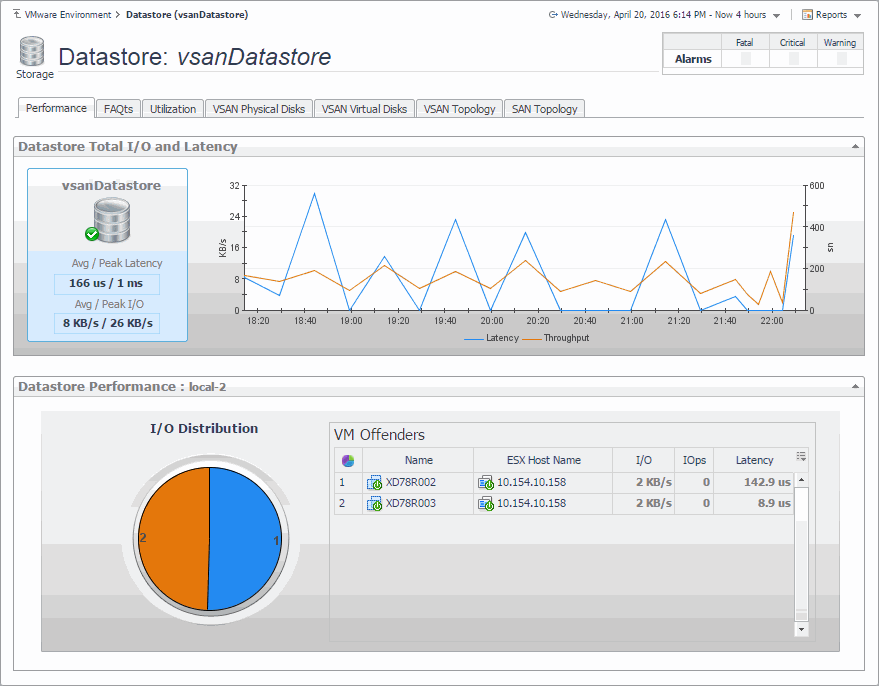This screenshot has width=879, height=686.
Task: Click the Storage datastore icon in header
Action: point(31,53)
